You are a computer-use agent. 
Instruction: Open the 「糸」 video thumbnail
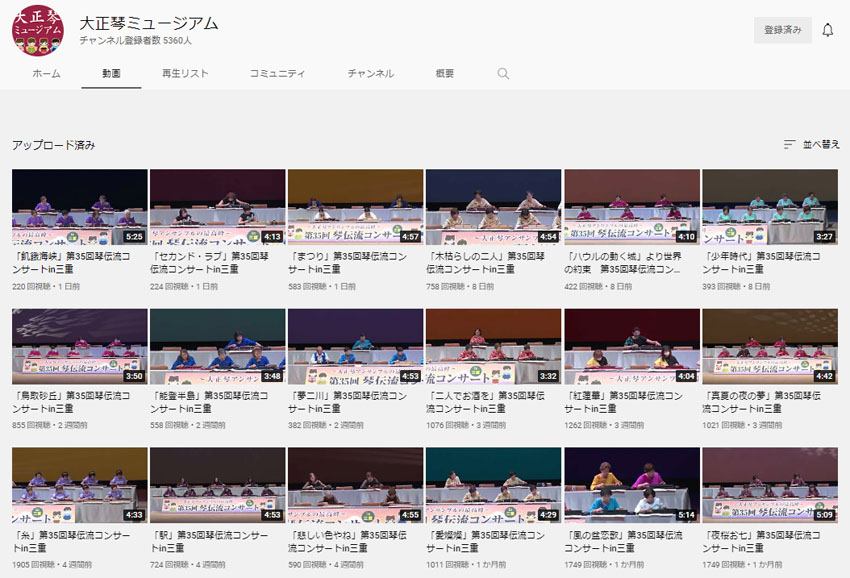(79, 485)
